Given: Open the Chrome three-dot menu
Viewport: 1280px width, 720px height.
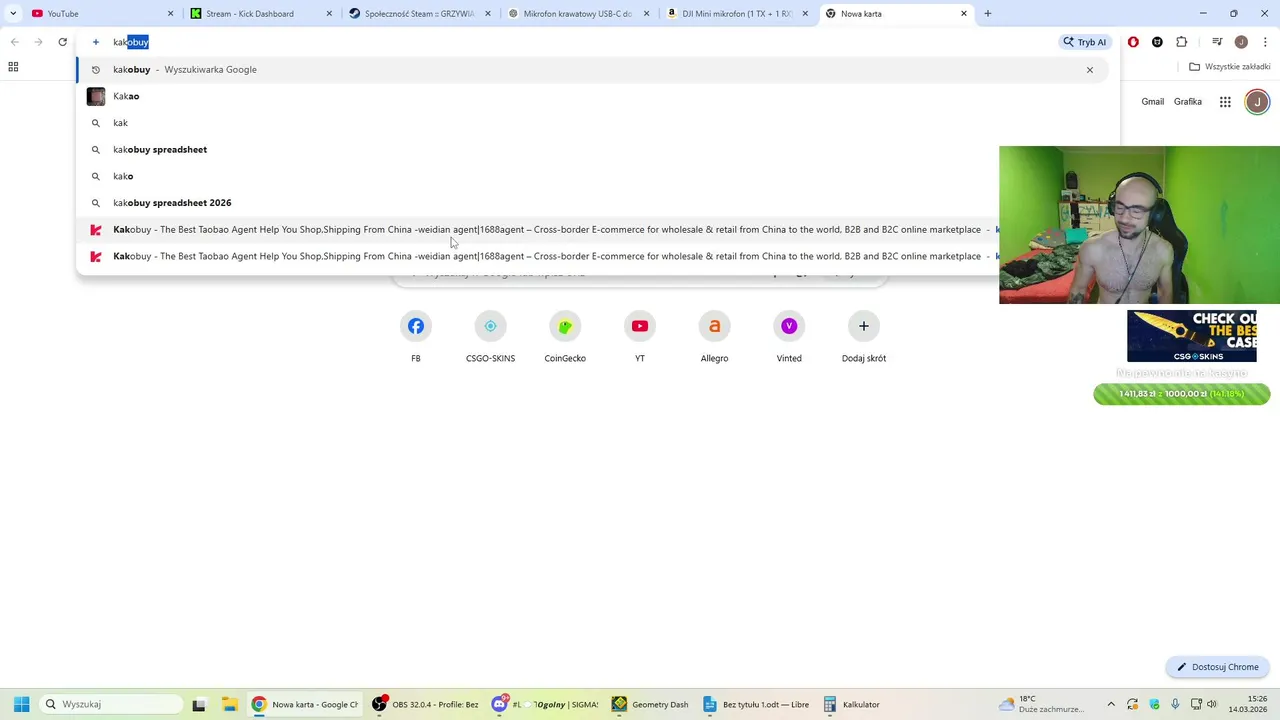Looking at the screenshot, I should (x=1265, y=42).
